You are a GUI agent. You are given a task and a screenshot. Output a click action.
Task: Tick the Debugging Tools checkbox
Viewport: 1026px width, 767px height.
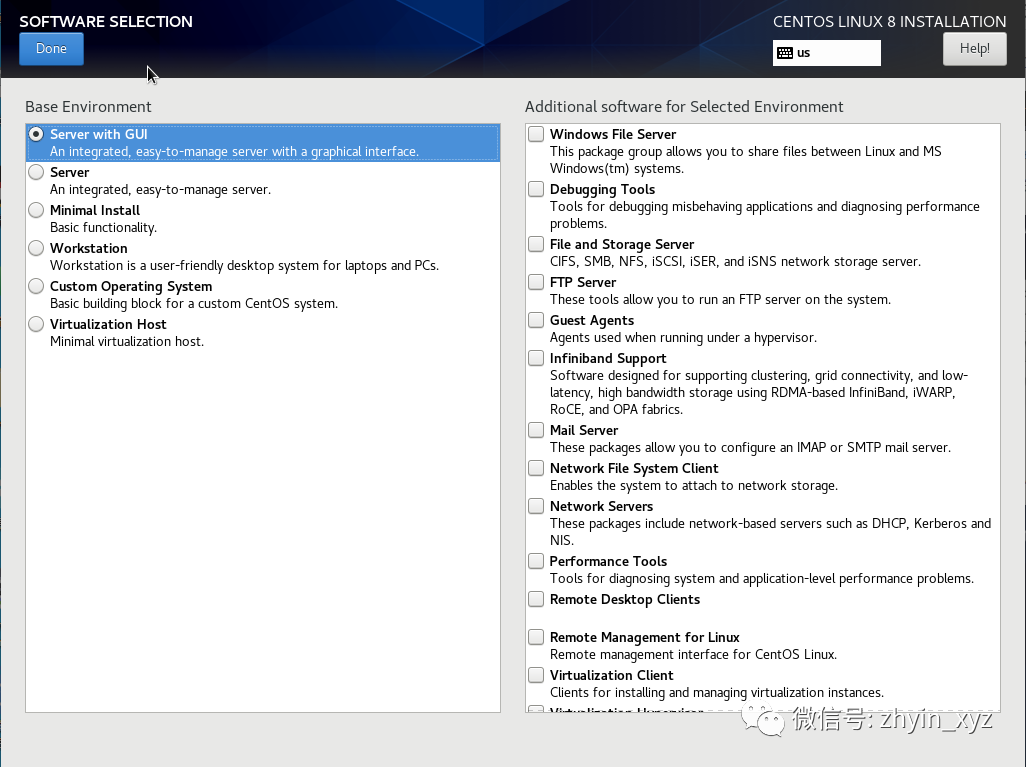point(536,189)
